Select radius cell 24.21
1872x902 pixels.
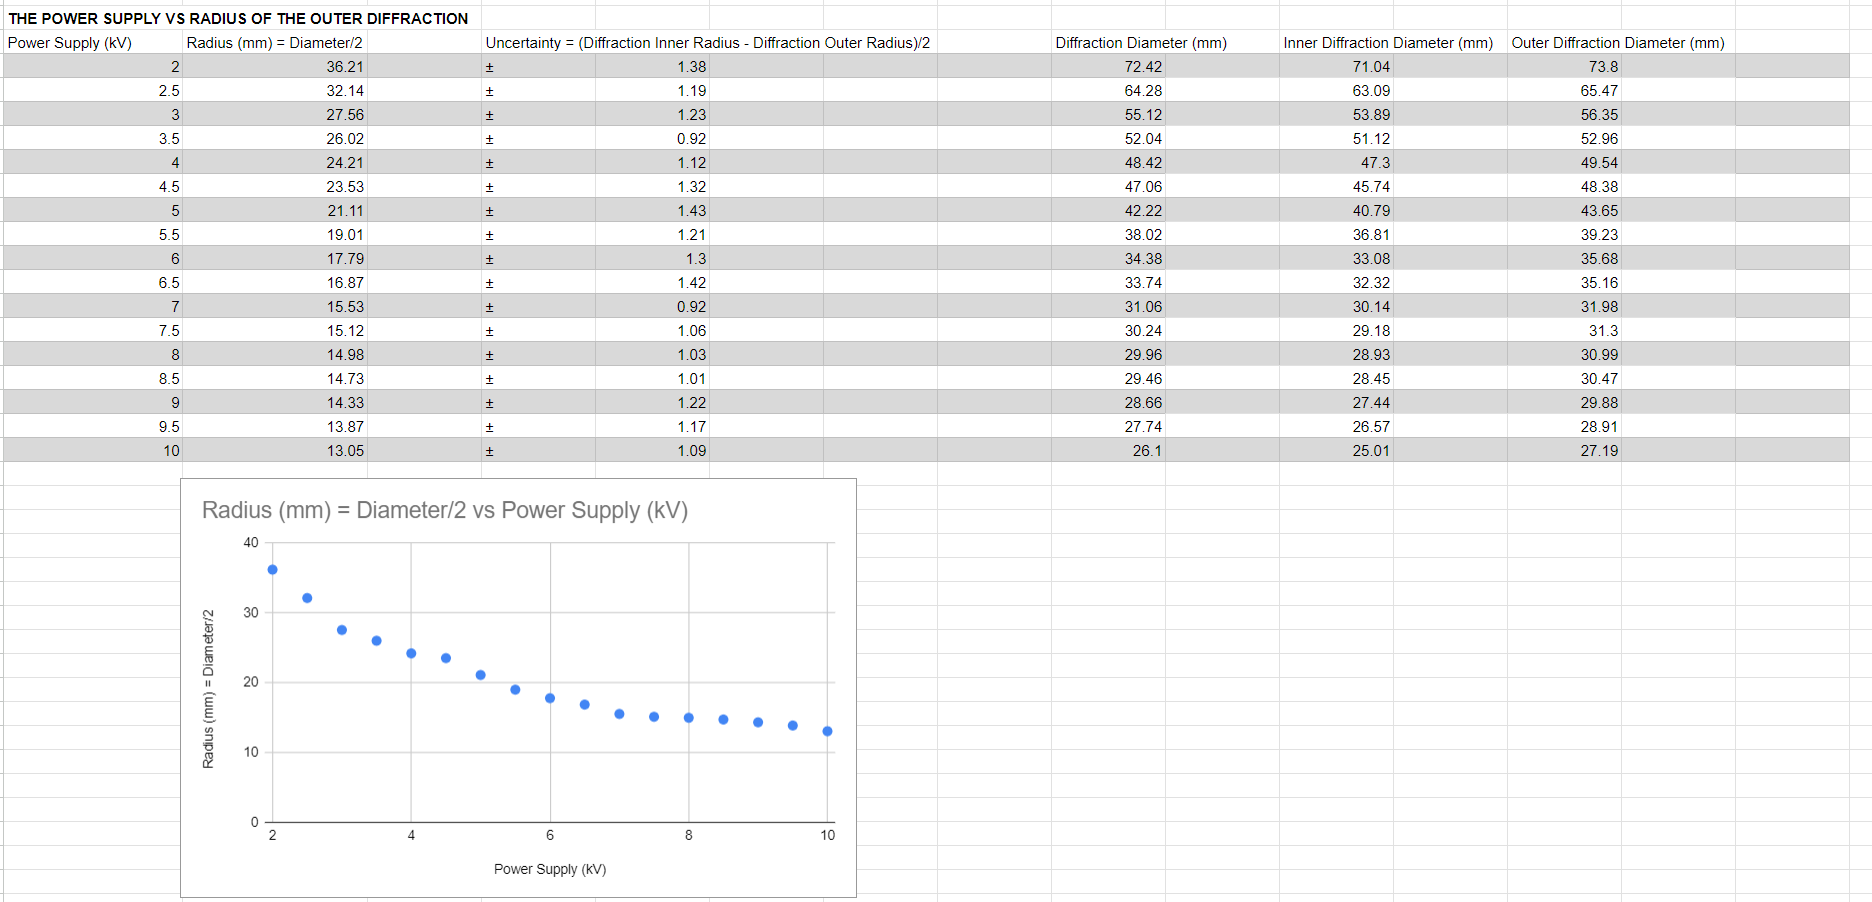(345, 162)
